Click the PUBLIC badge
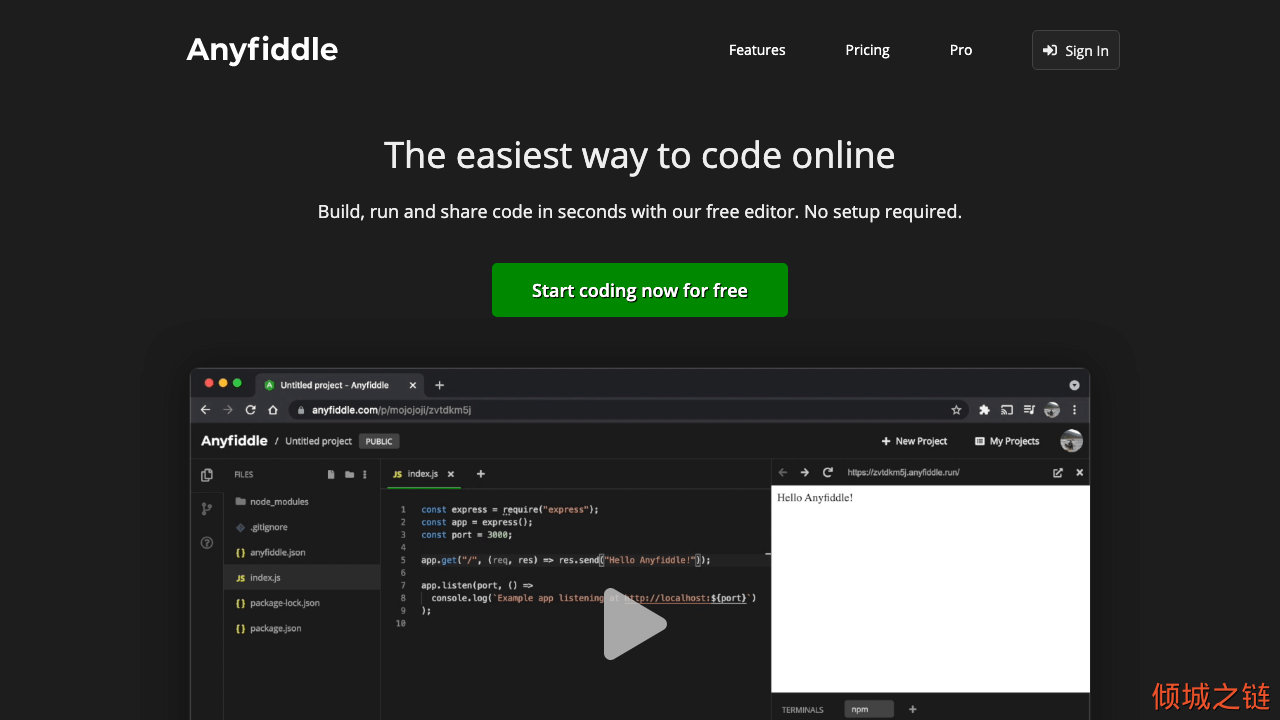Viewport: 1280px width, 720px height. pyautogui.click(x=379, y=441)
